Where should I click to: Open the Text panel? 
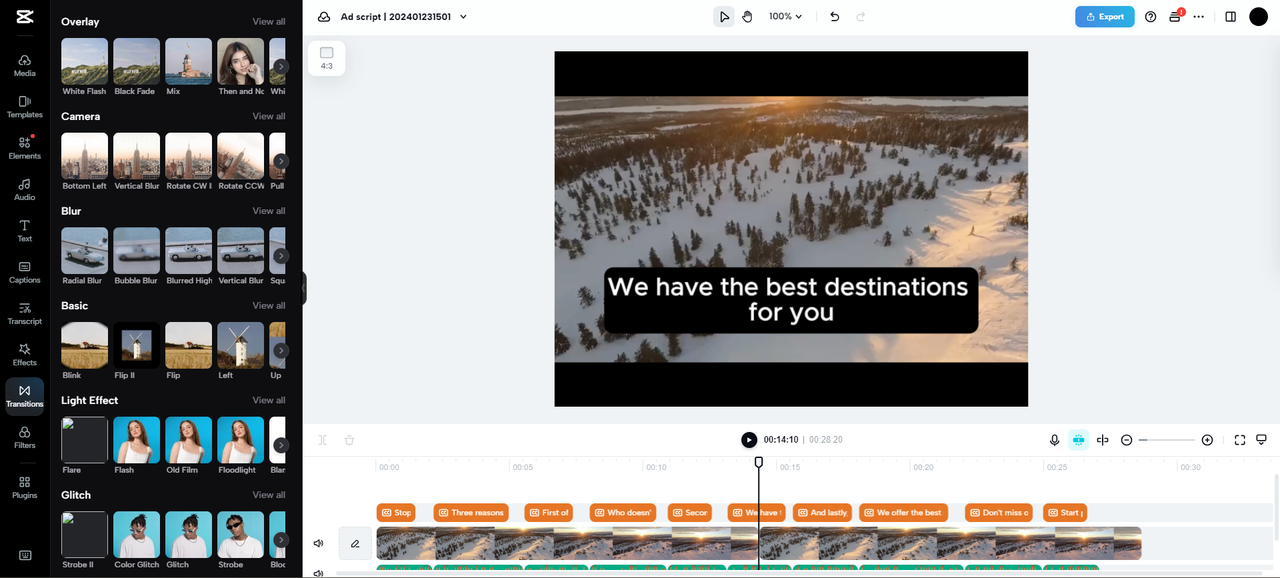[x=25, y=231]
